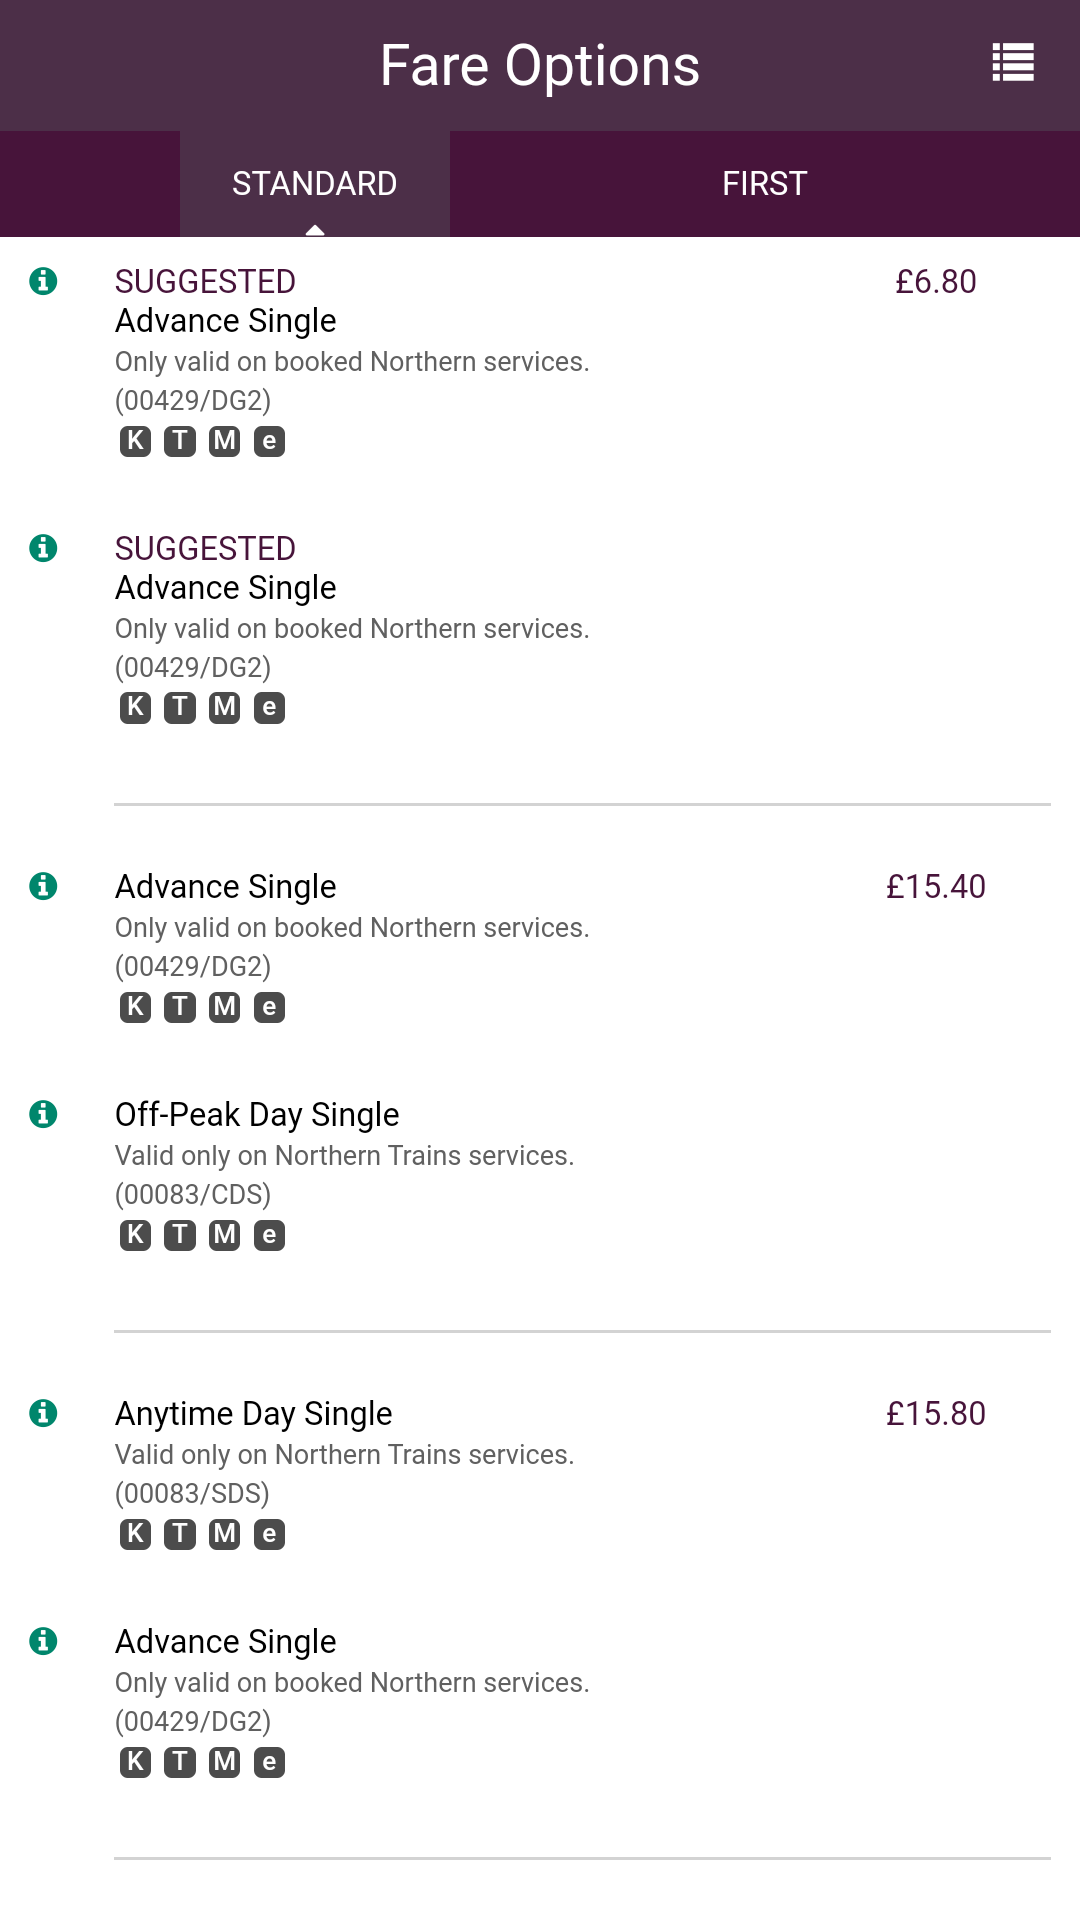The height and width of the screenshot is (1920, 1080).
Task: Open info for £15.40 Advance Single
Action: (x=43, y=886)
